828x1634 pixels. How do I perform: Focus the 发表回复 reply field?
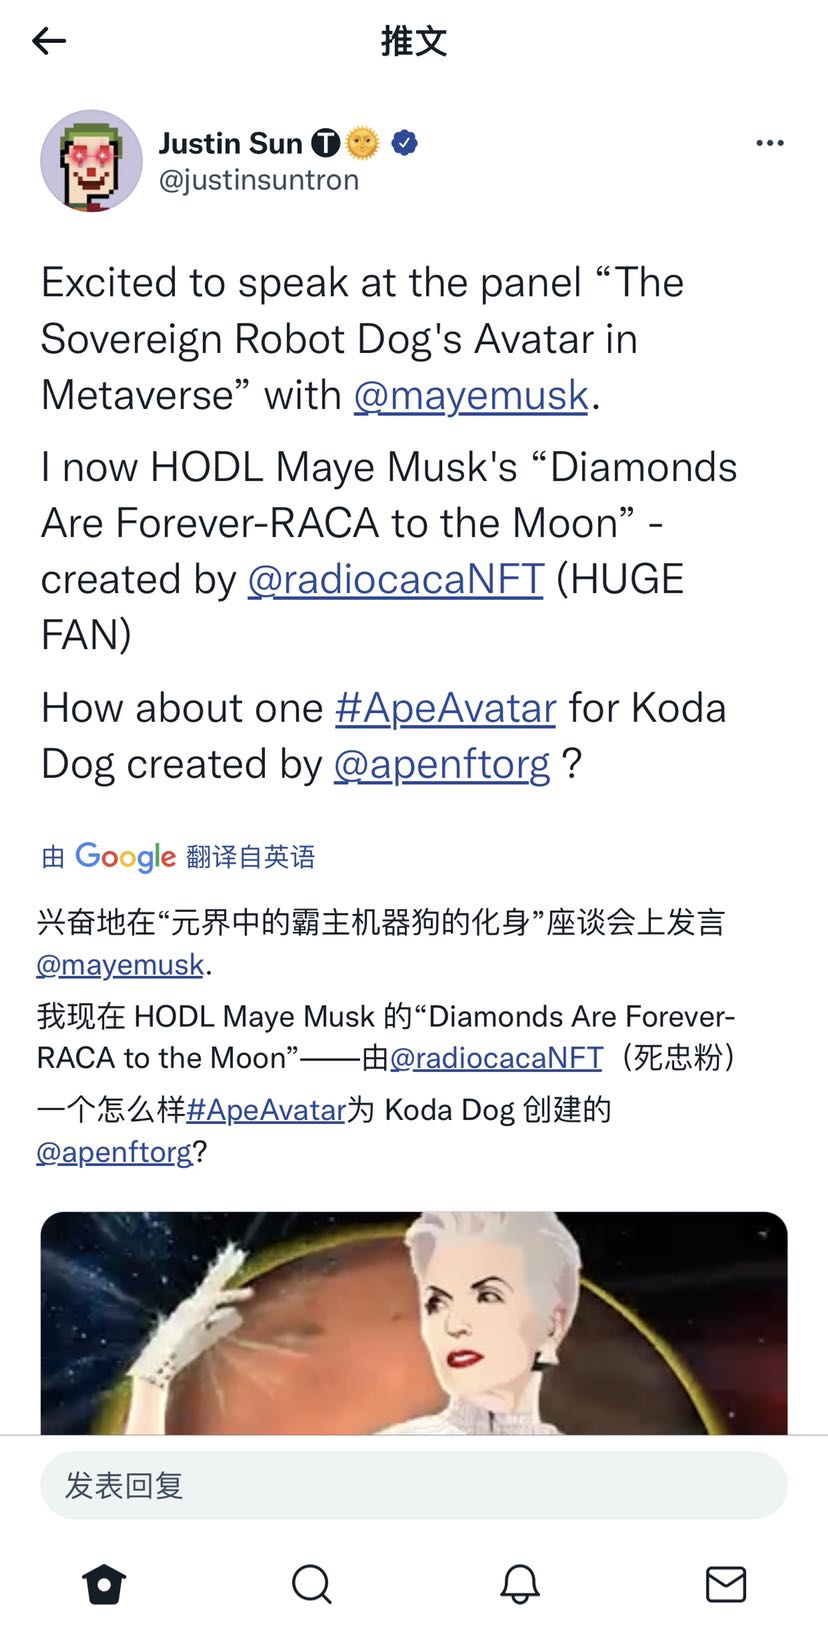point(414,1485)
